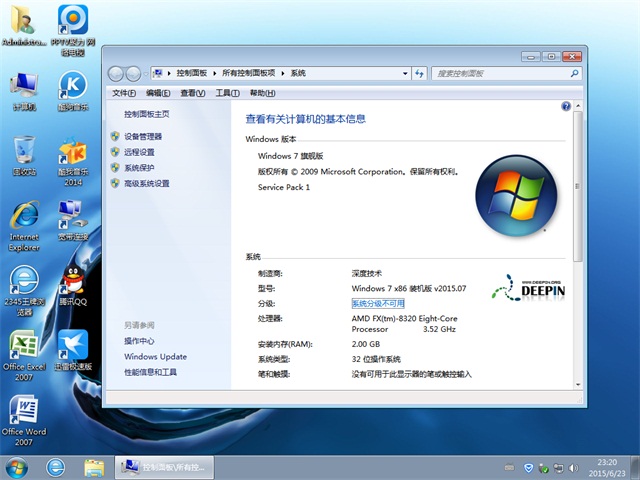This screenshot has height=480, width=640.
Task: Open 系统保护 sidebar link
Action: point(139,167)
